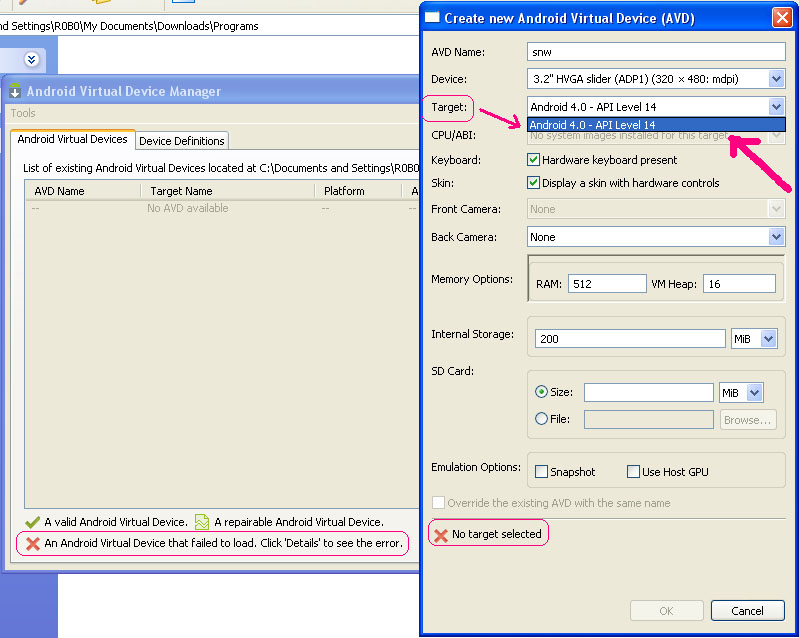Click the Target Name column header
The image size is (799, 638).
click(x=228, y=191)
